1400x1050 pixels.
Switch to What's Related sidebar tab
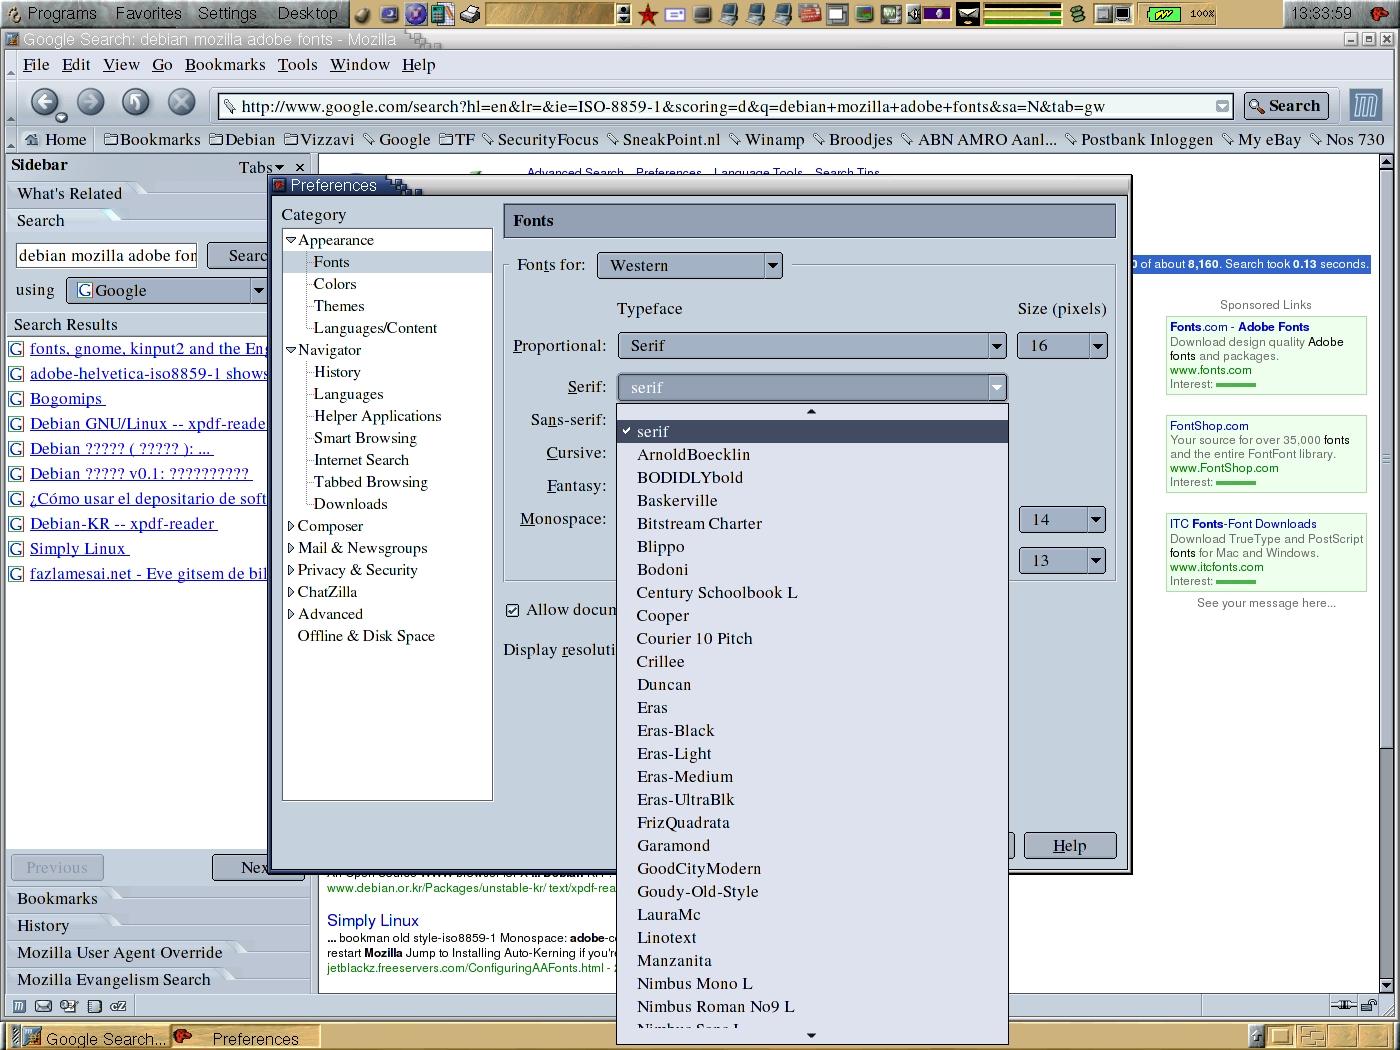(69, 193)
